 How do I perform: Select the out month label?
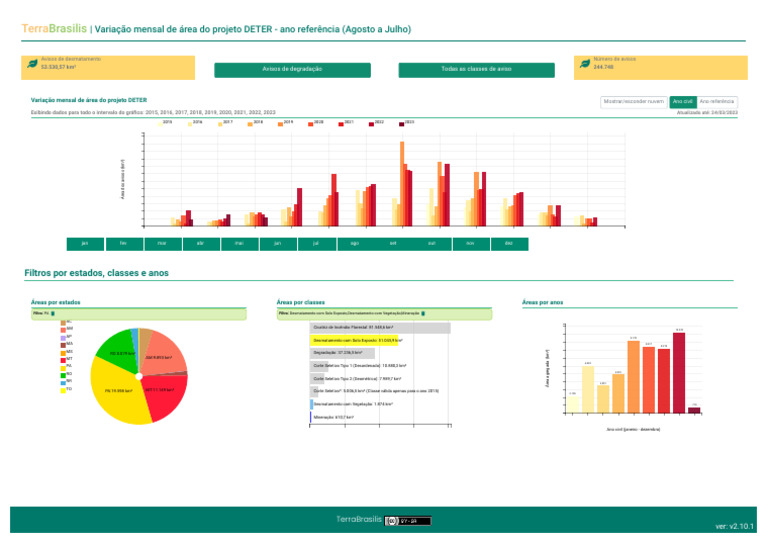432,244
